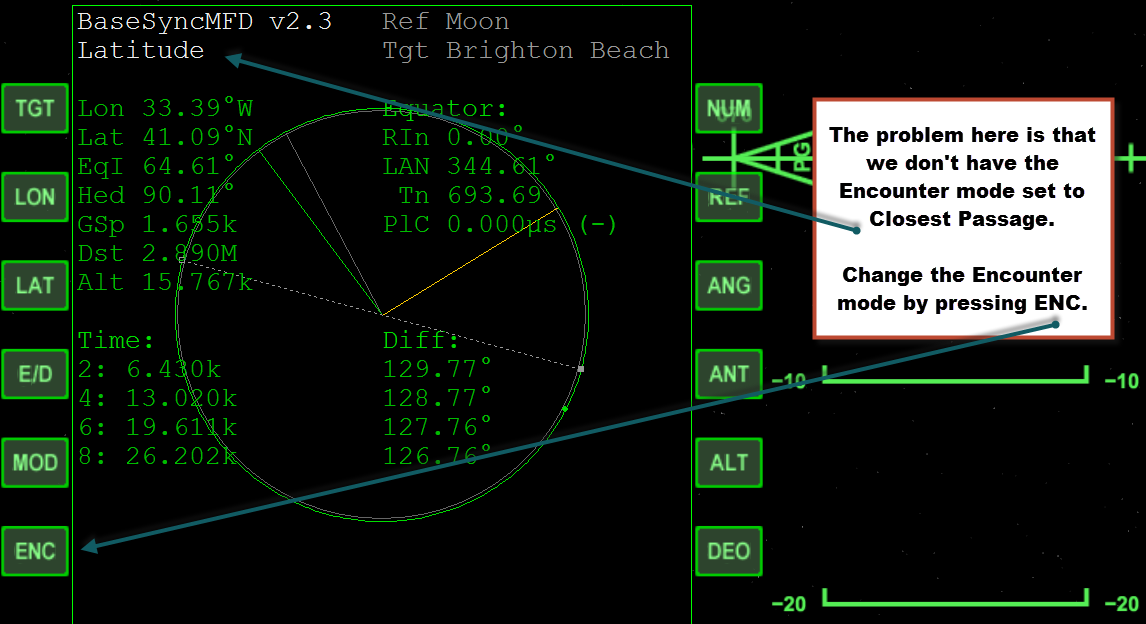1146x624 pixels.
Task: Click the gray square marker on the orbit circle
Action: pos(580,369)
